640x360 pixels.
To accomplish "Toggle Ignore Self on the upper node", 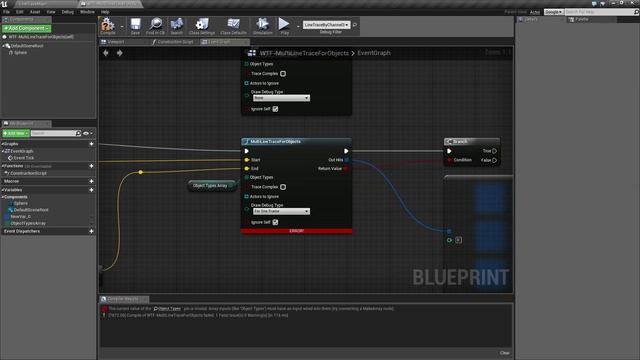I will (276, 109).
